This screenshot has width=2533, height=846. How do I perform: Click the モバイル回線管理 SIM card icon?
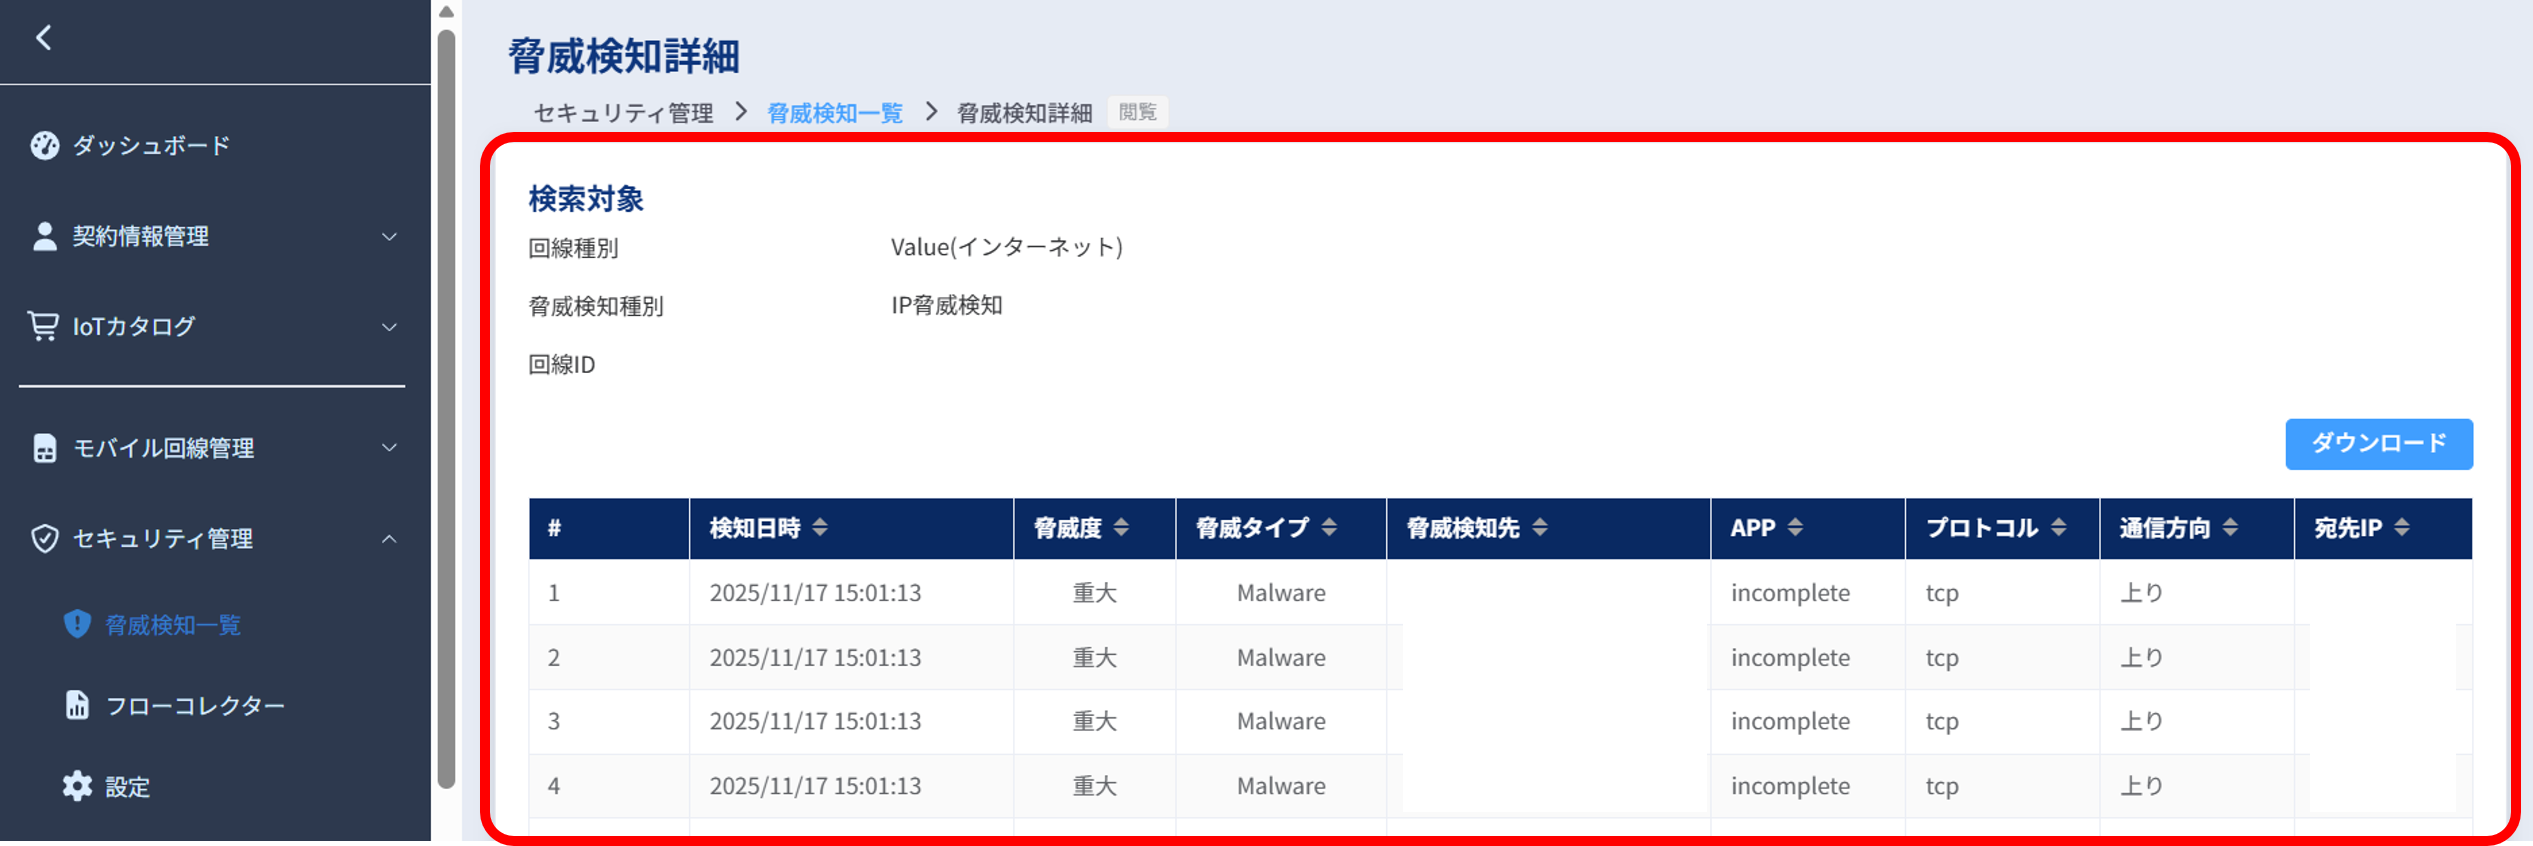pos(45,448)
